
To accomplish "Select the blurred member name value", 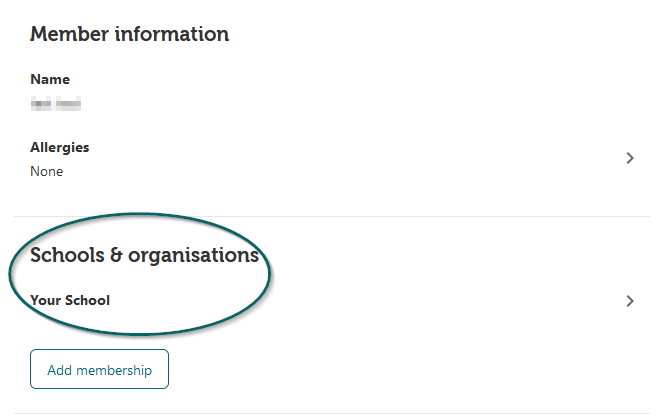I will click(x=56, y=103).
